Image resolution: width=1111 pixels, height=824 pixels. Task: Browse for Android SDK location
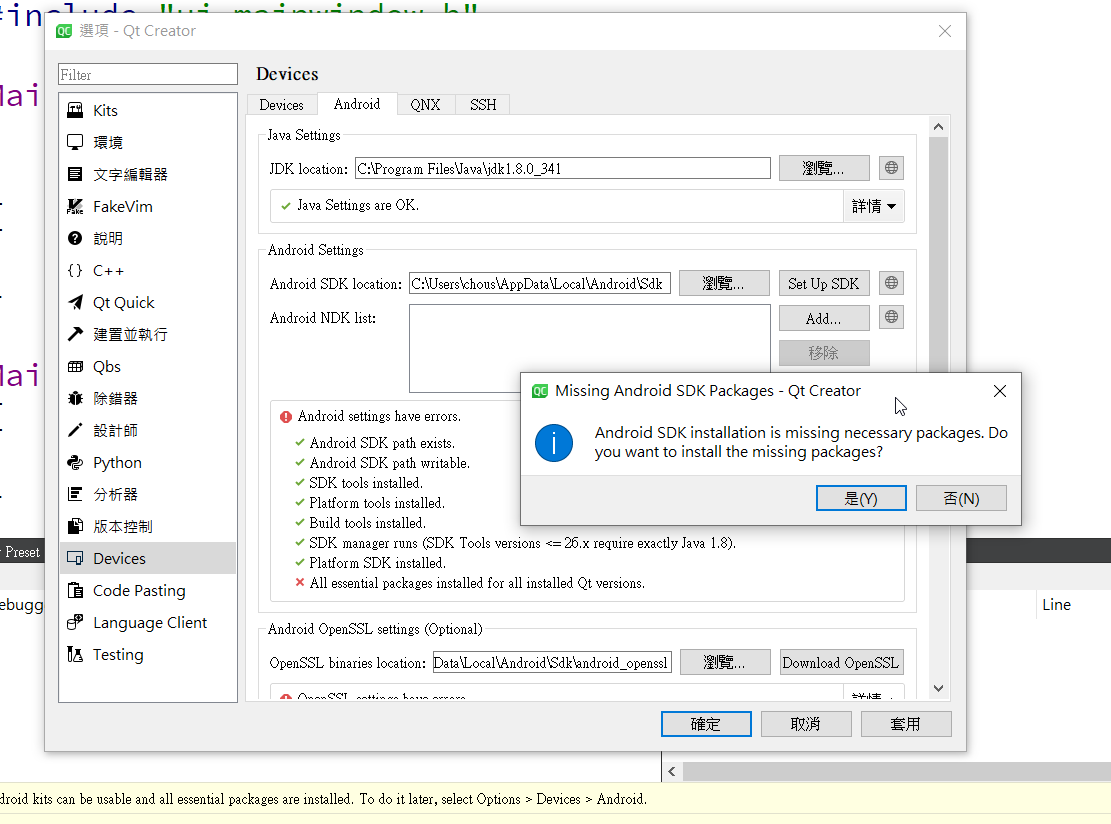tap(724, 283)
